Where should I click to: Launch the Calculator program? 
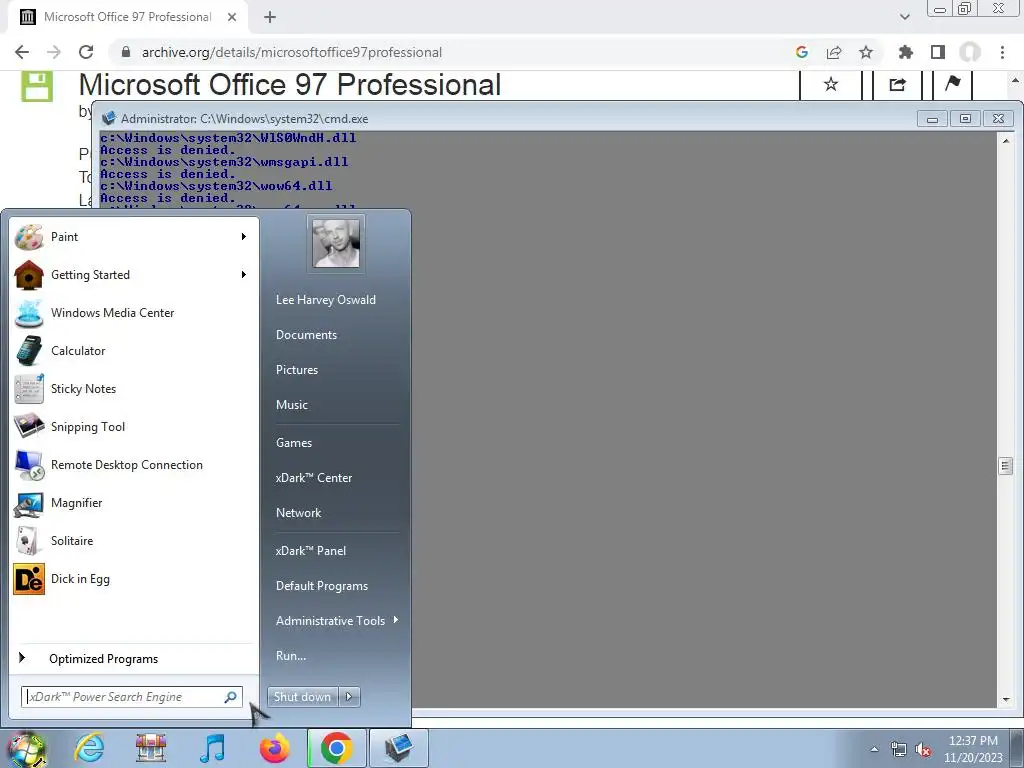click(133, 351)
